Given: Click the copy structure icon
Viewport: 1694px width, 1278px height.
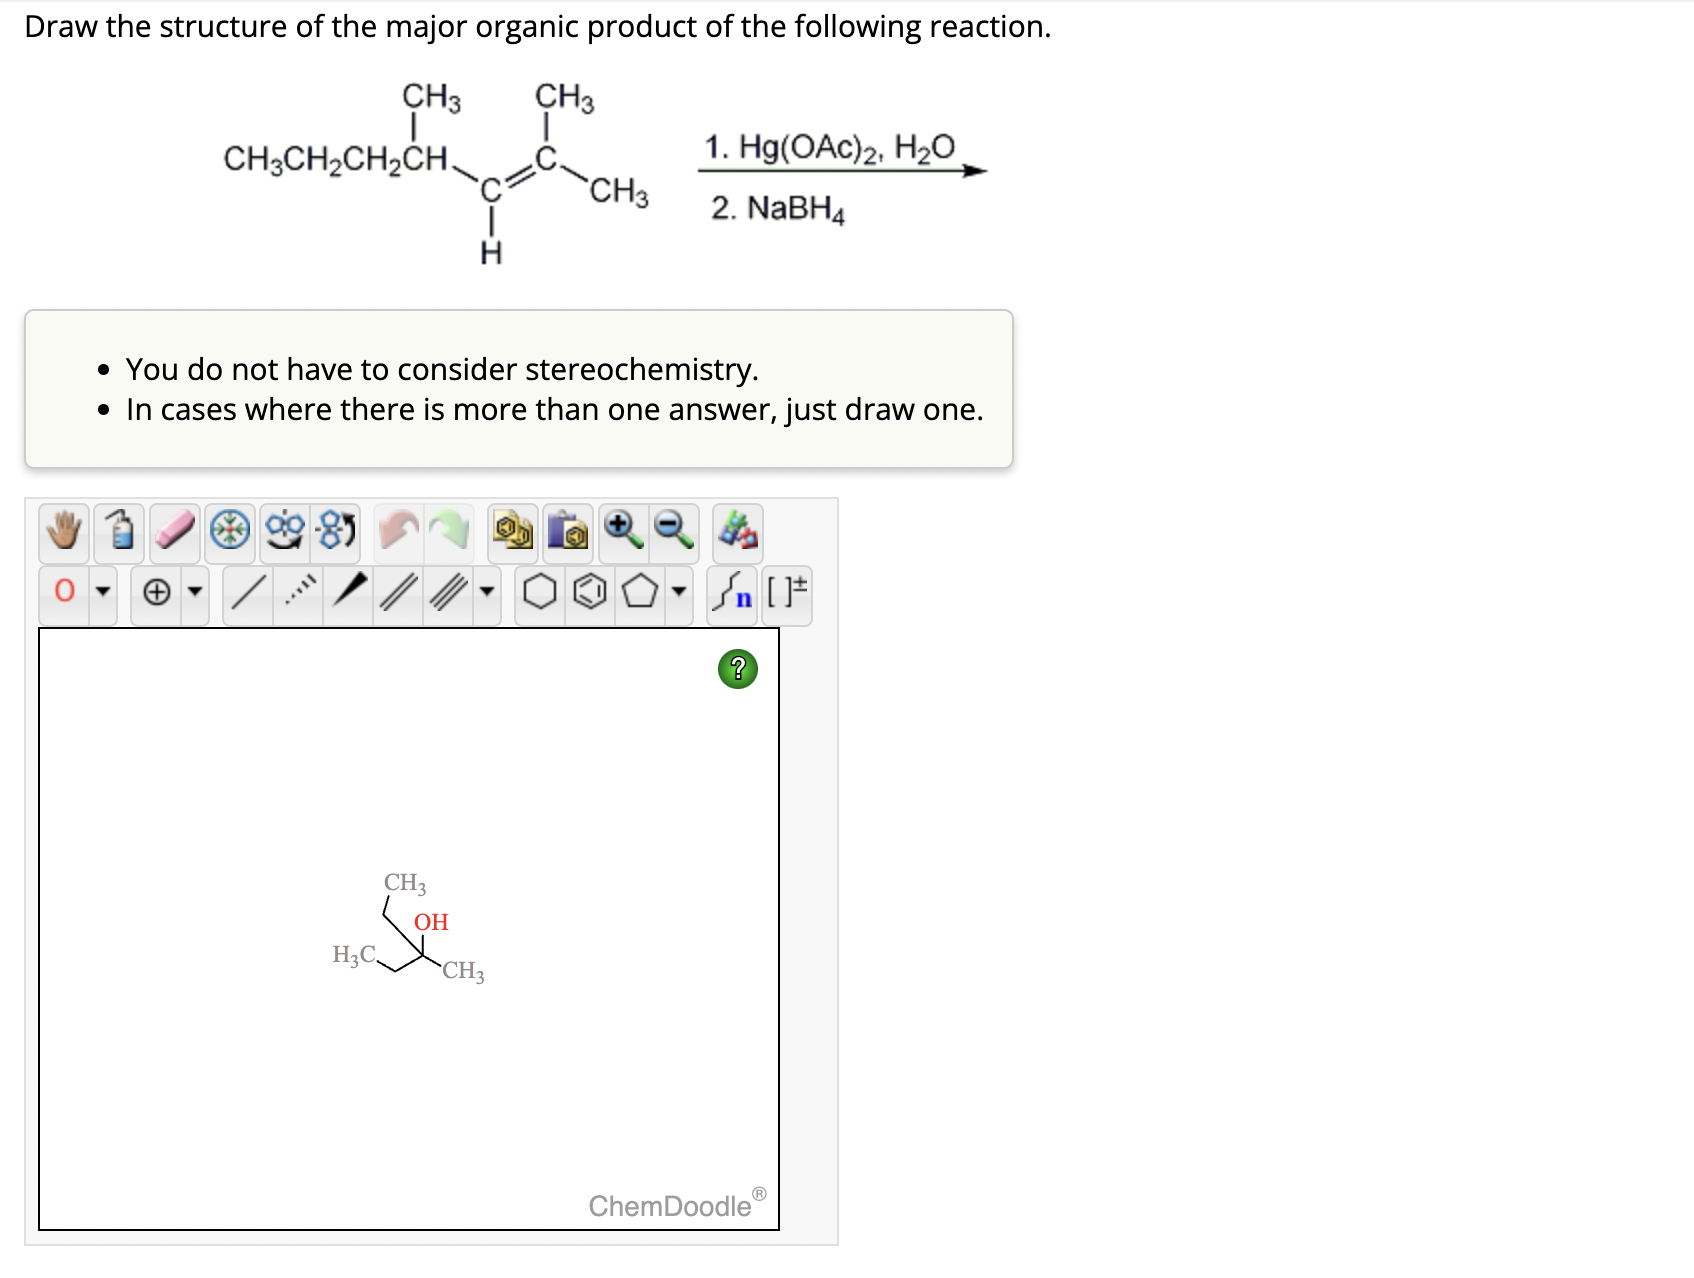Looking at the screenshot, I should [512, 531].
